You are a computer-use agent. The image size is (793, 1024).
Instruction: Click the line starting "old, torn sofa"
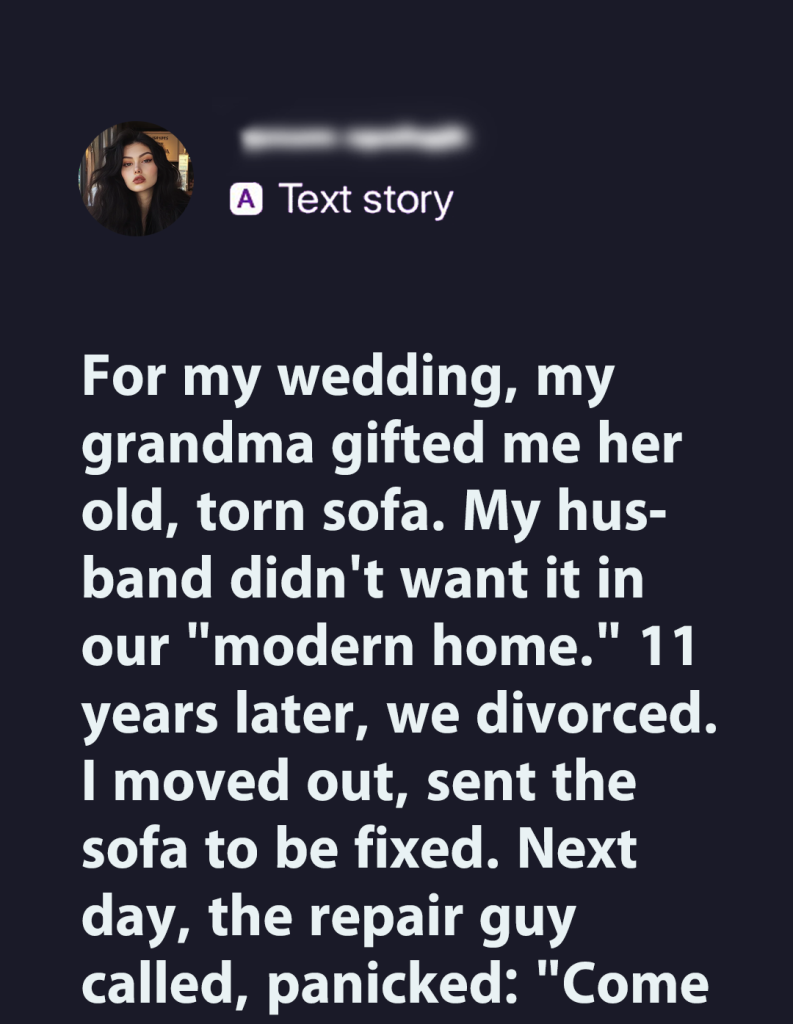pyautogui.click(x=375, y=514)
